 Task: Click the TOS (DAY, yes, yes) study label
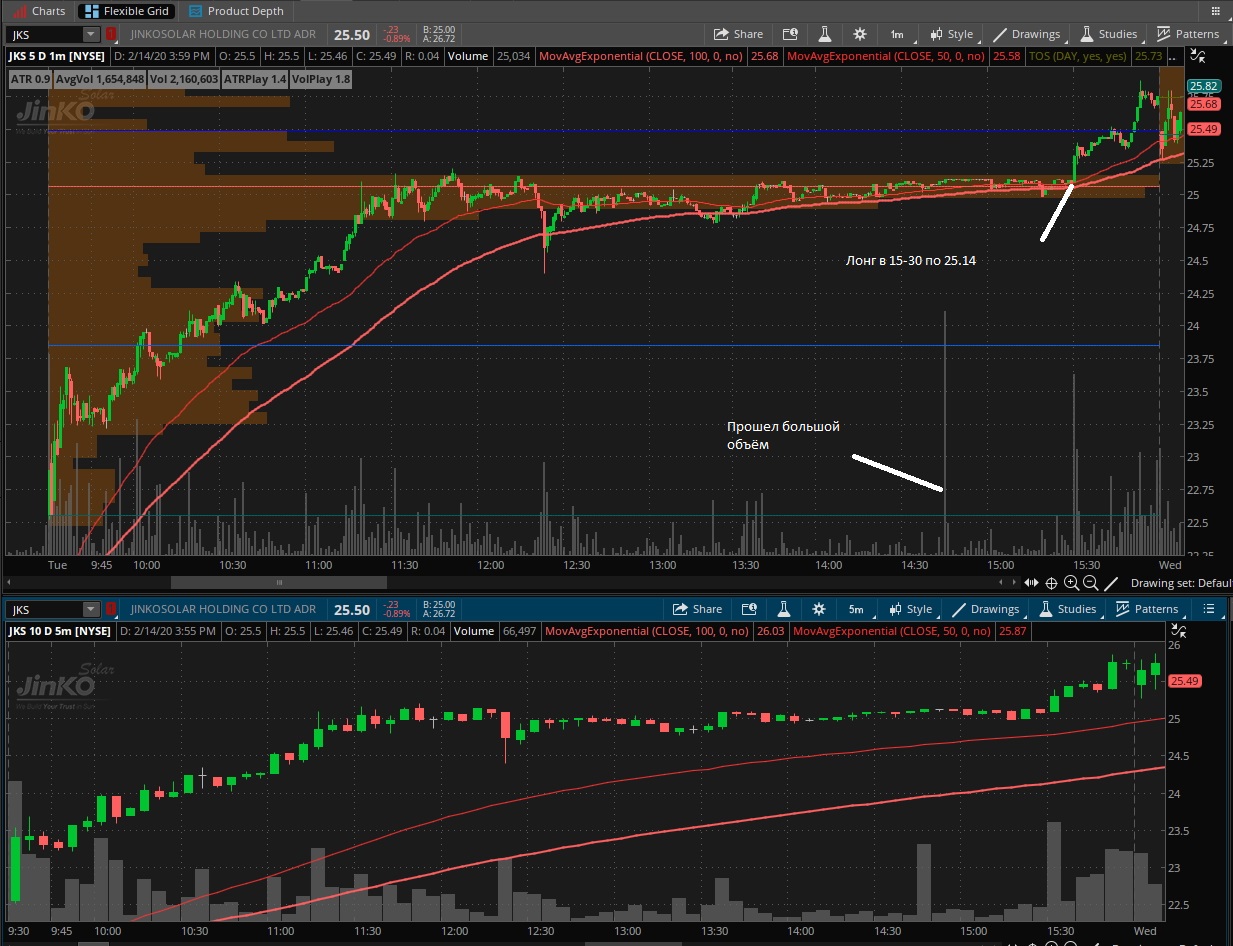coord(1077,57)
